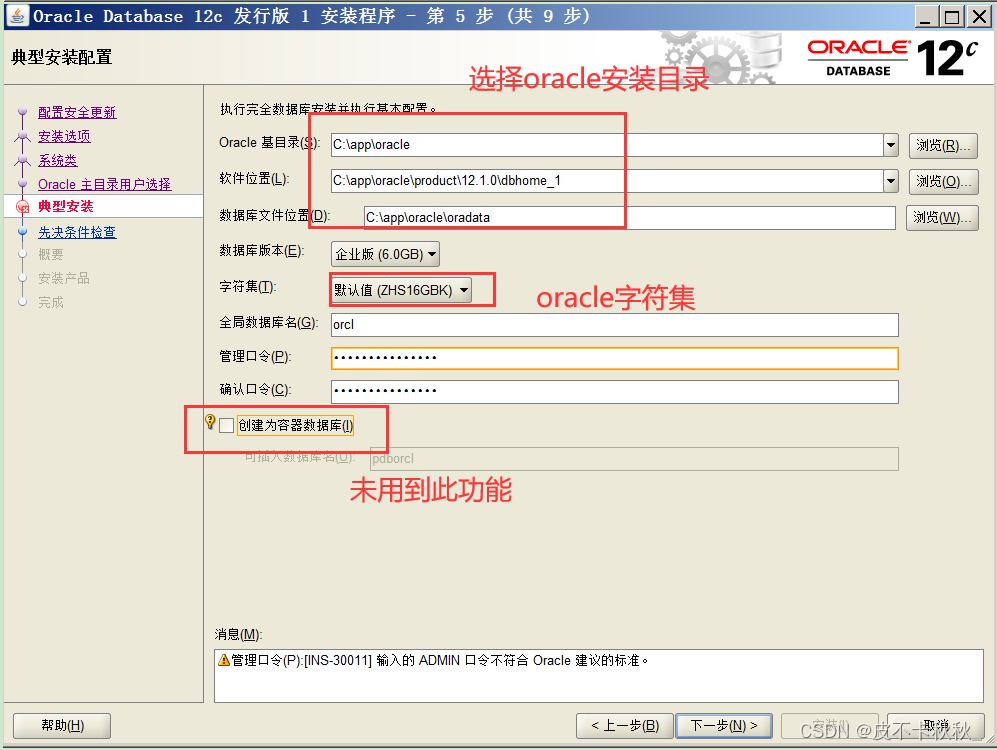Image resolution: width=997 pixels, height=750 pixels.
Task: Click the 字符集(T) label
Action: click(247, 287)
